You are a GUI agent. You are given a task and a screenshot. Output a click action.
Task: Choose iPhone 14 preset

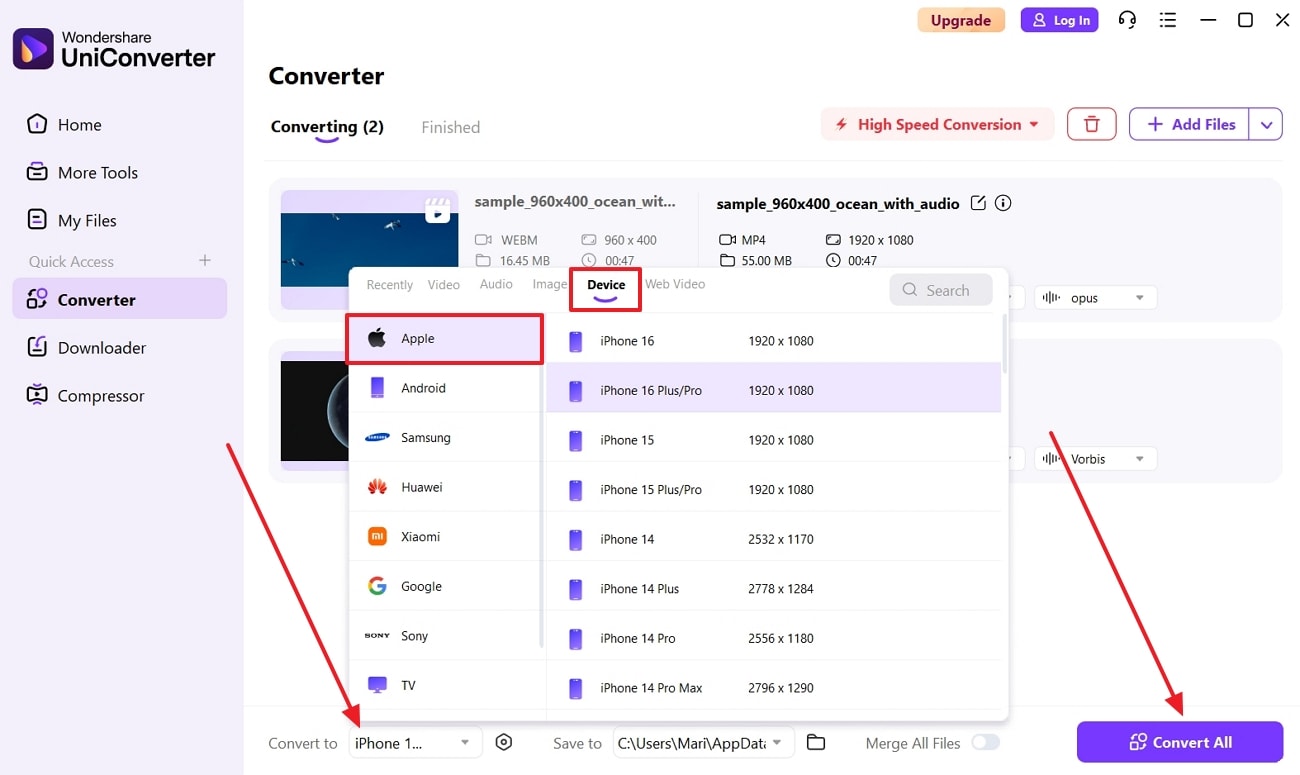[774, 539]
